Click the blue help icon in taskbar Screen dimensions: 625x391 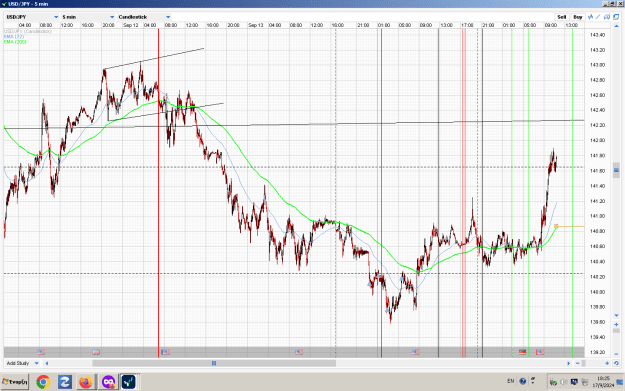[x=523, y=381]
